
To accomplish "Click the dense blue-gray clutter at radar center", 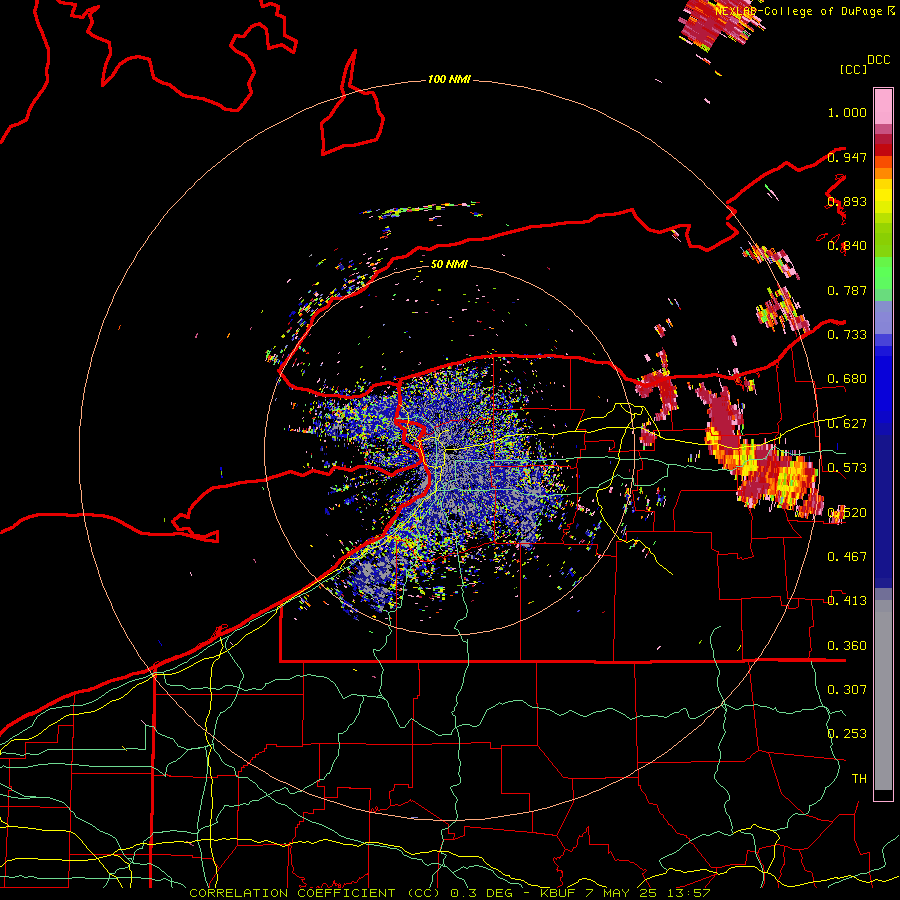I will click(453, 465).
